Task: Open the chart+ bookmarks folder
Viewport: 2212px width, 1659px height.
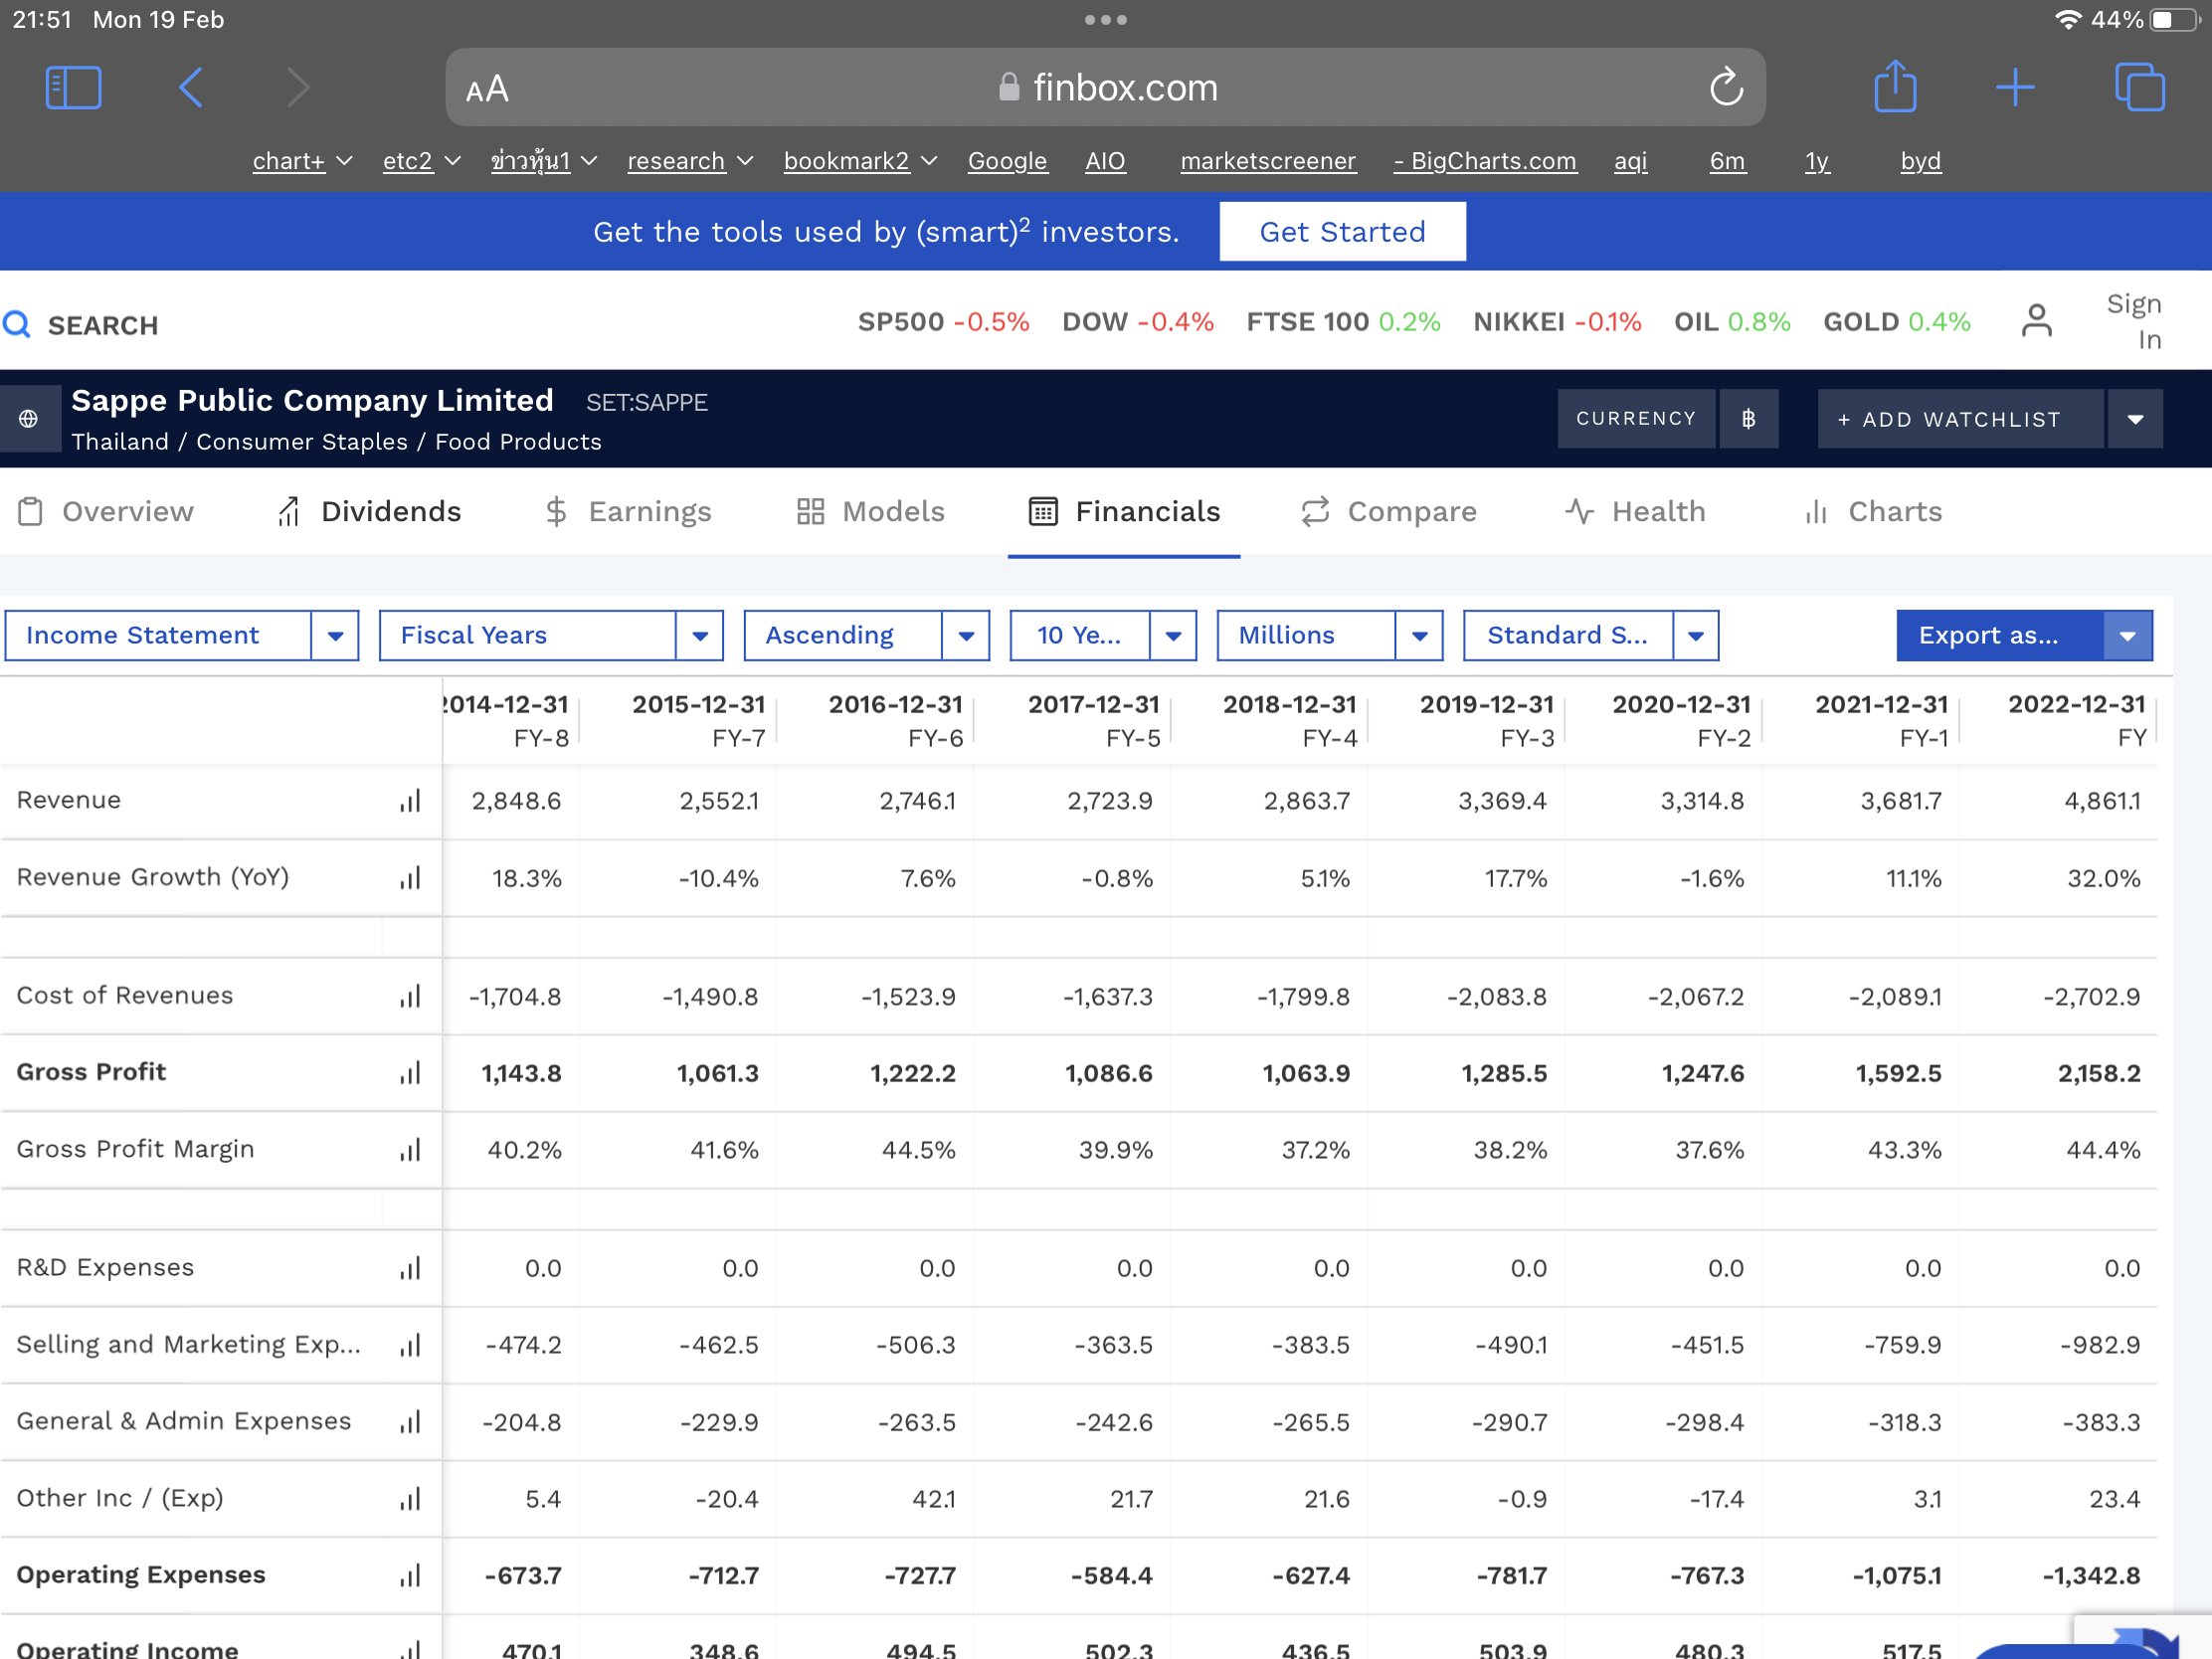Action: tap(302, 161)
